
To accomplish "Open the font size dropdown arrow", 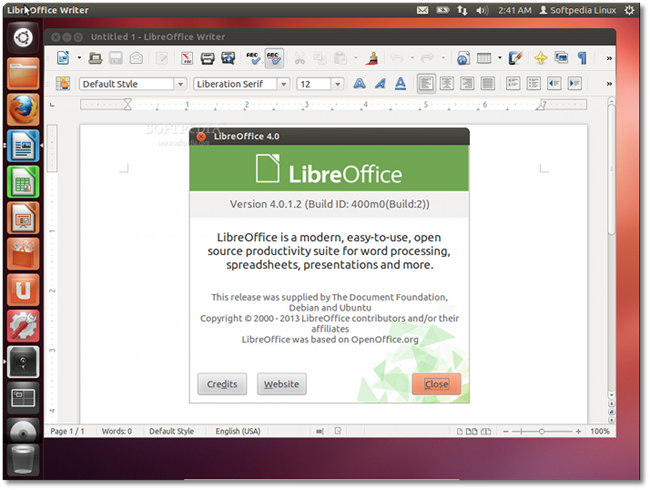I will tap(337, 84).
